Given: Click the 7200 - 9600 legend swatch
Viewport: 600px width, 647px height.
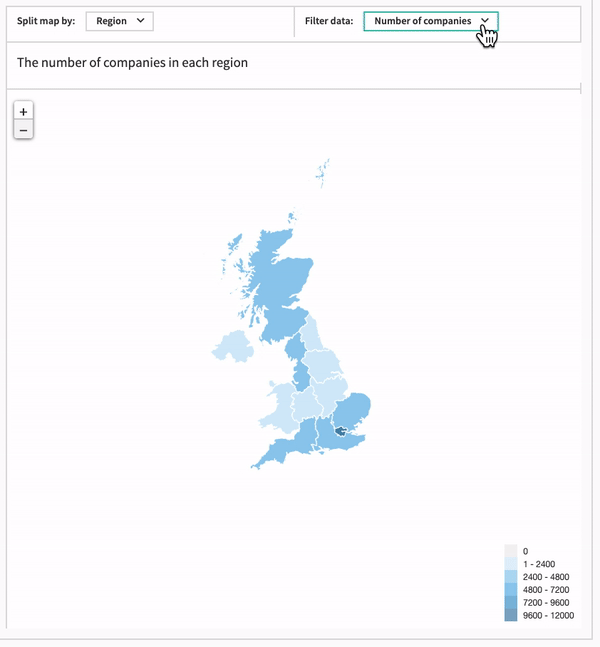Looking at the screenshot, I should pyautogui.click(x=510, y=602).
